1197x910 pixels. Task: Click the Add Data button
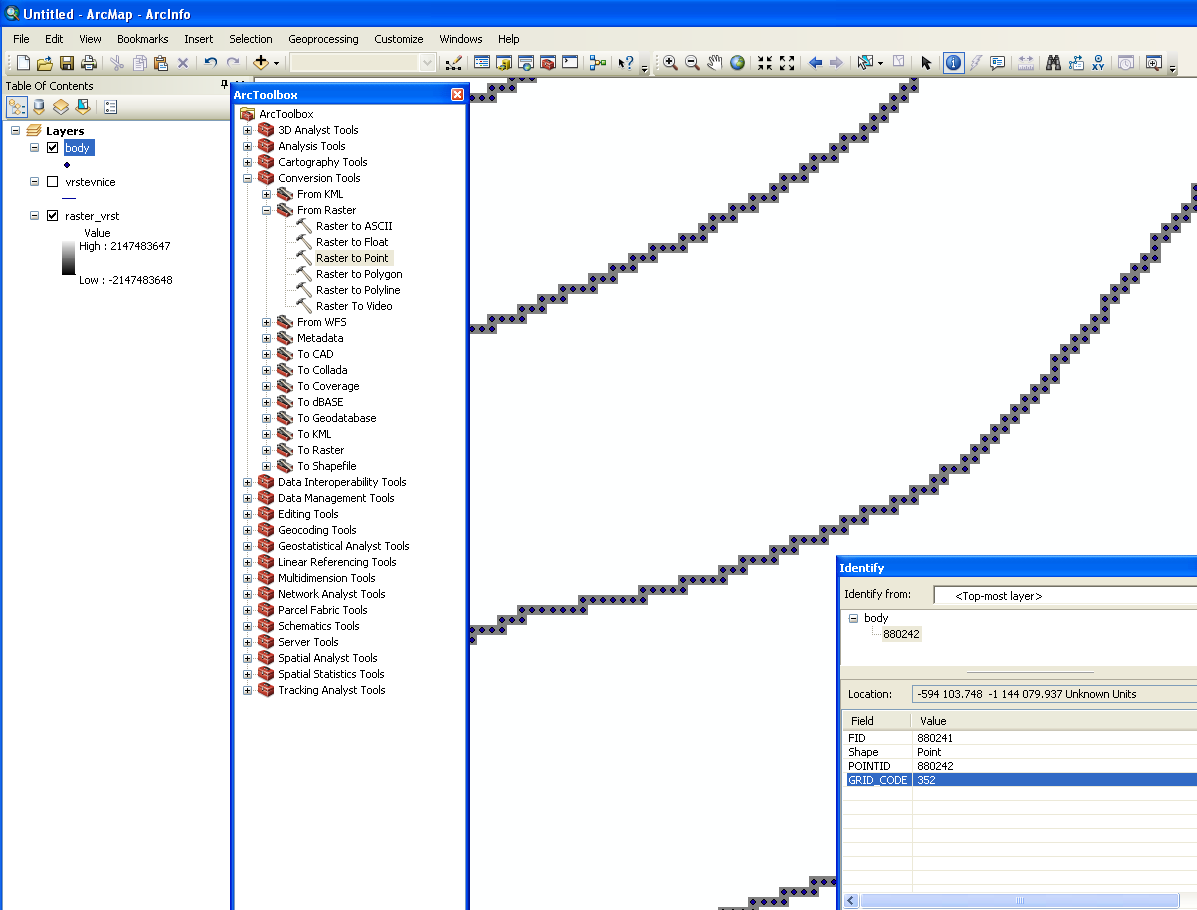(261, 63)
